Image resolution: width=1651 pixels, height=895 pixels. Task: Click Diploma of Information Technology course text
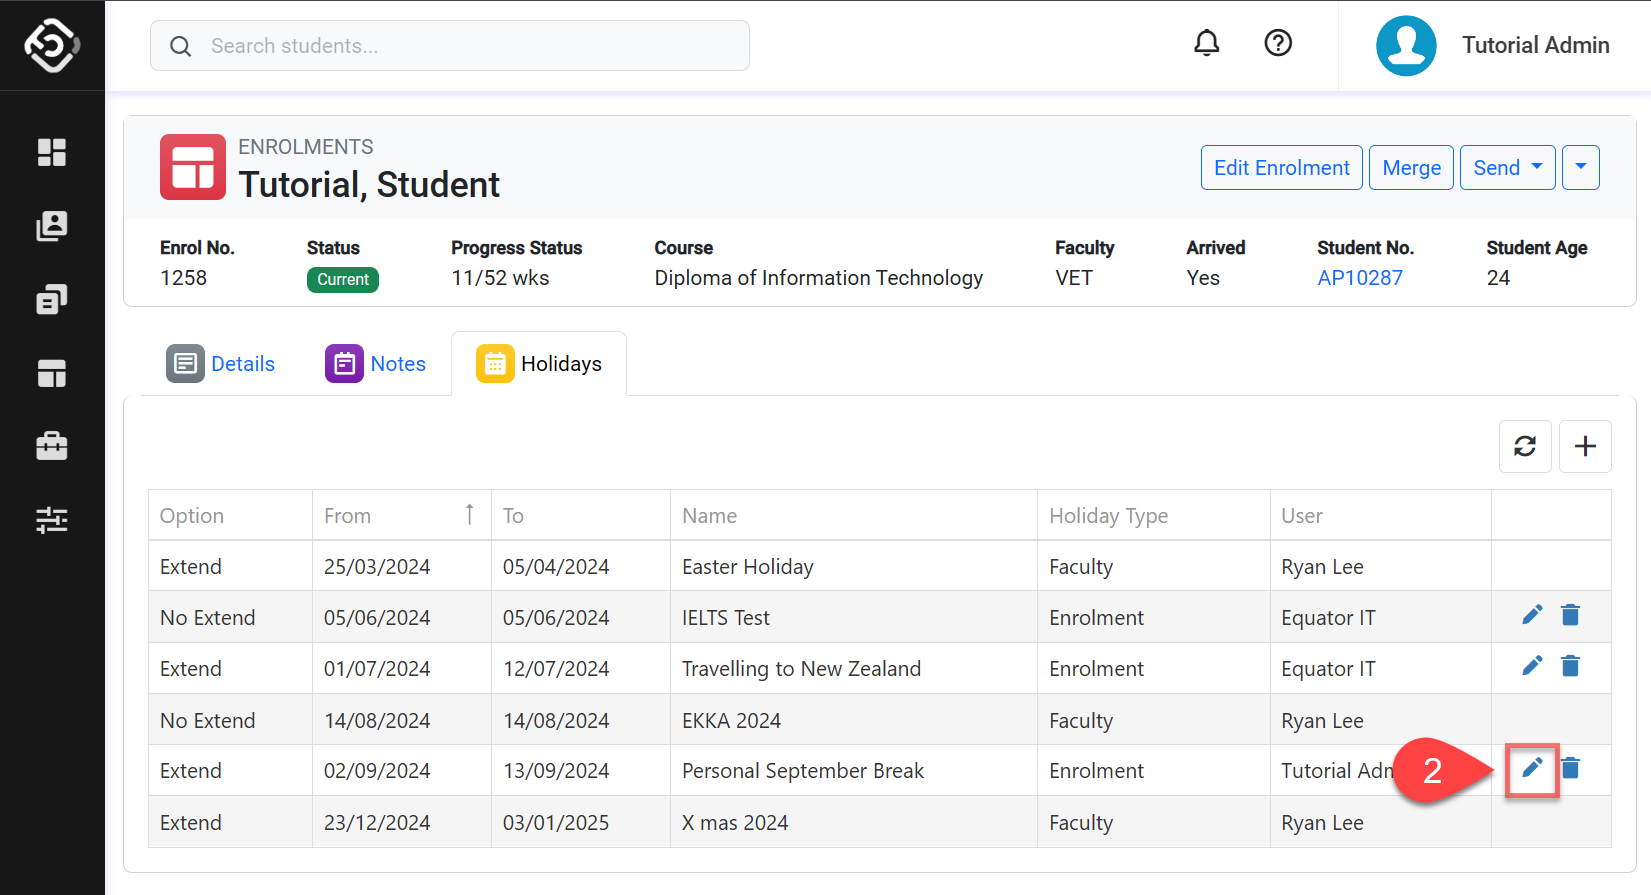pyautogui.click(x=818, y=278)
